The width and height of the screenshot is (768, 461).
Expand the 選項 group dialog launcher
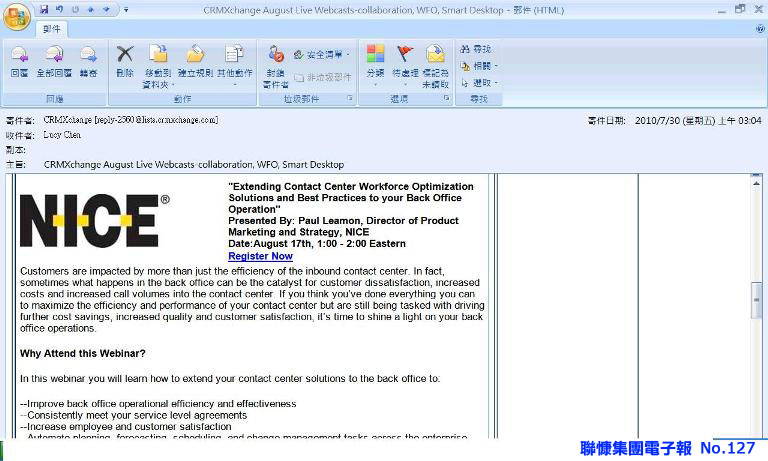(446, 98)
